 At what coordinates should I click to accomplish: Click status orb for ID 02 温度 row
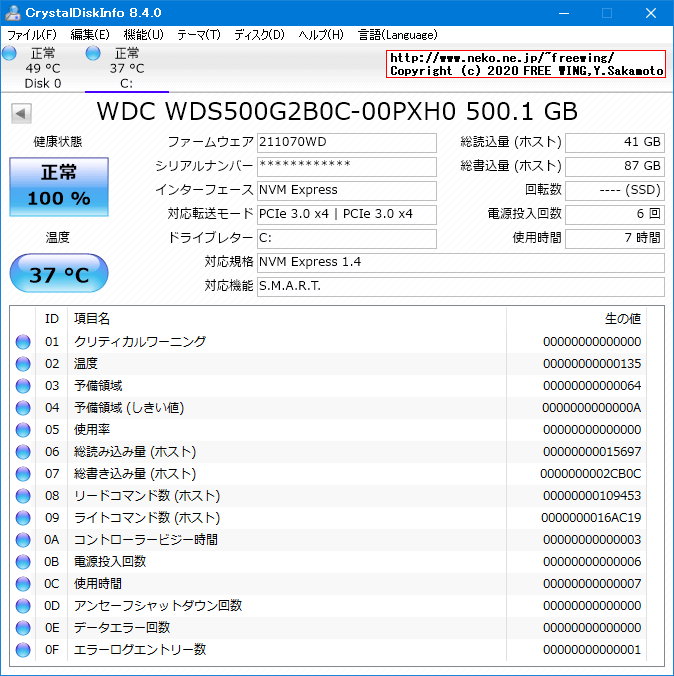click(x=23, y=364)
